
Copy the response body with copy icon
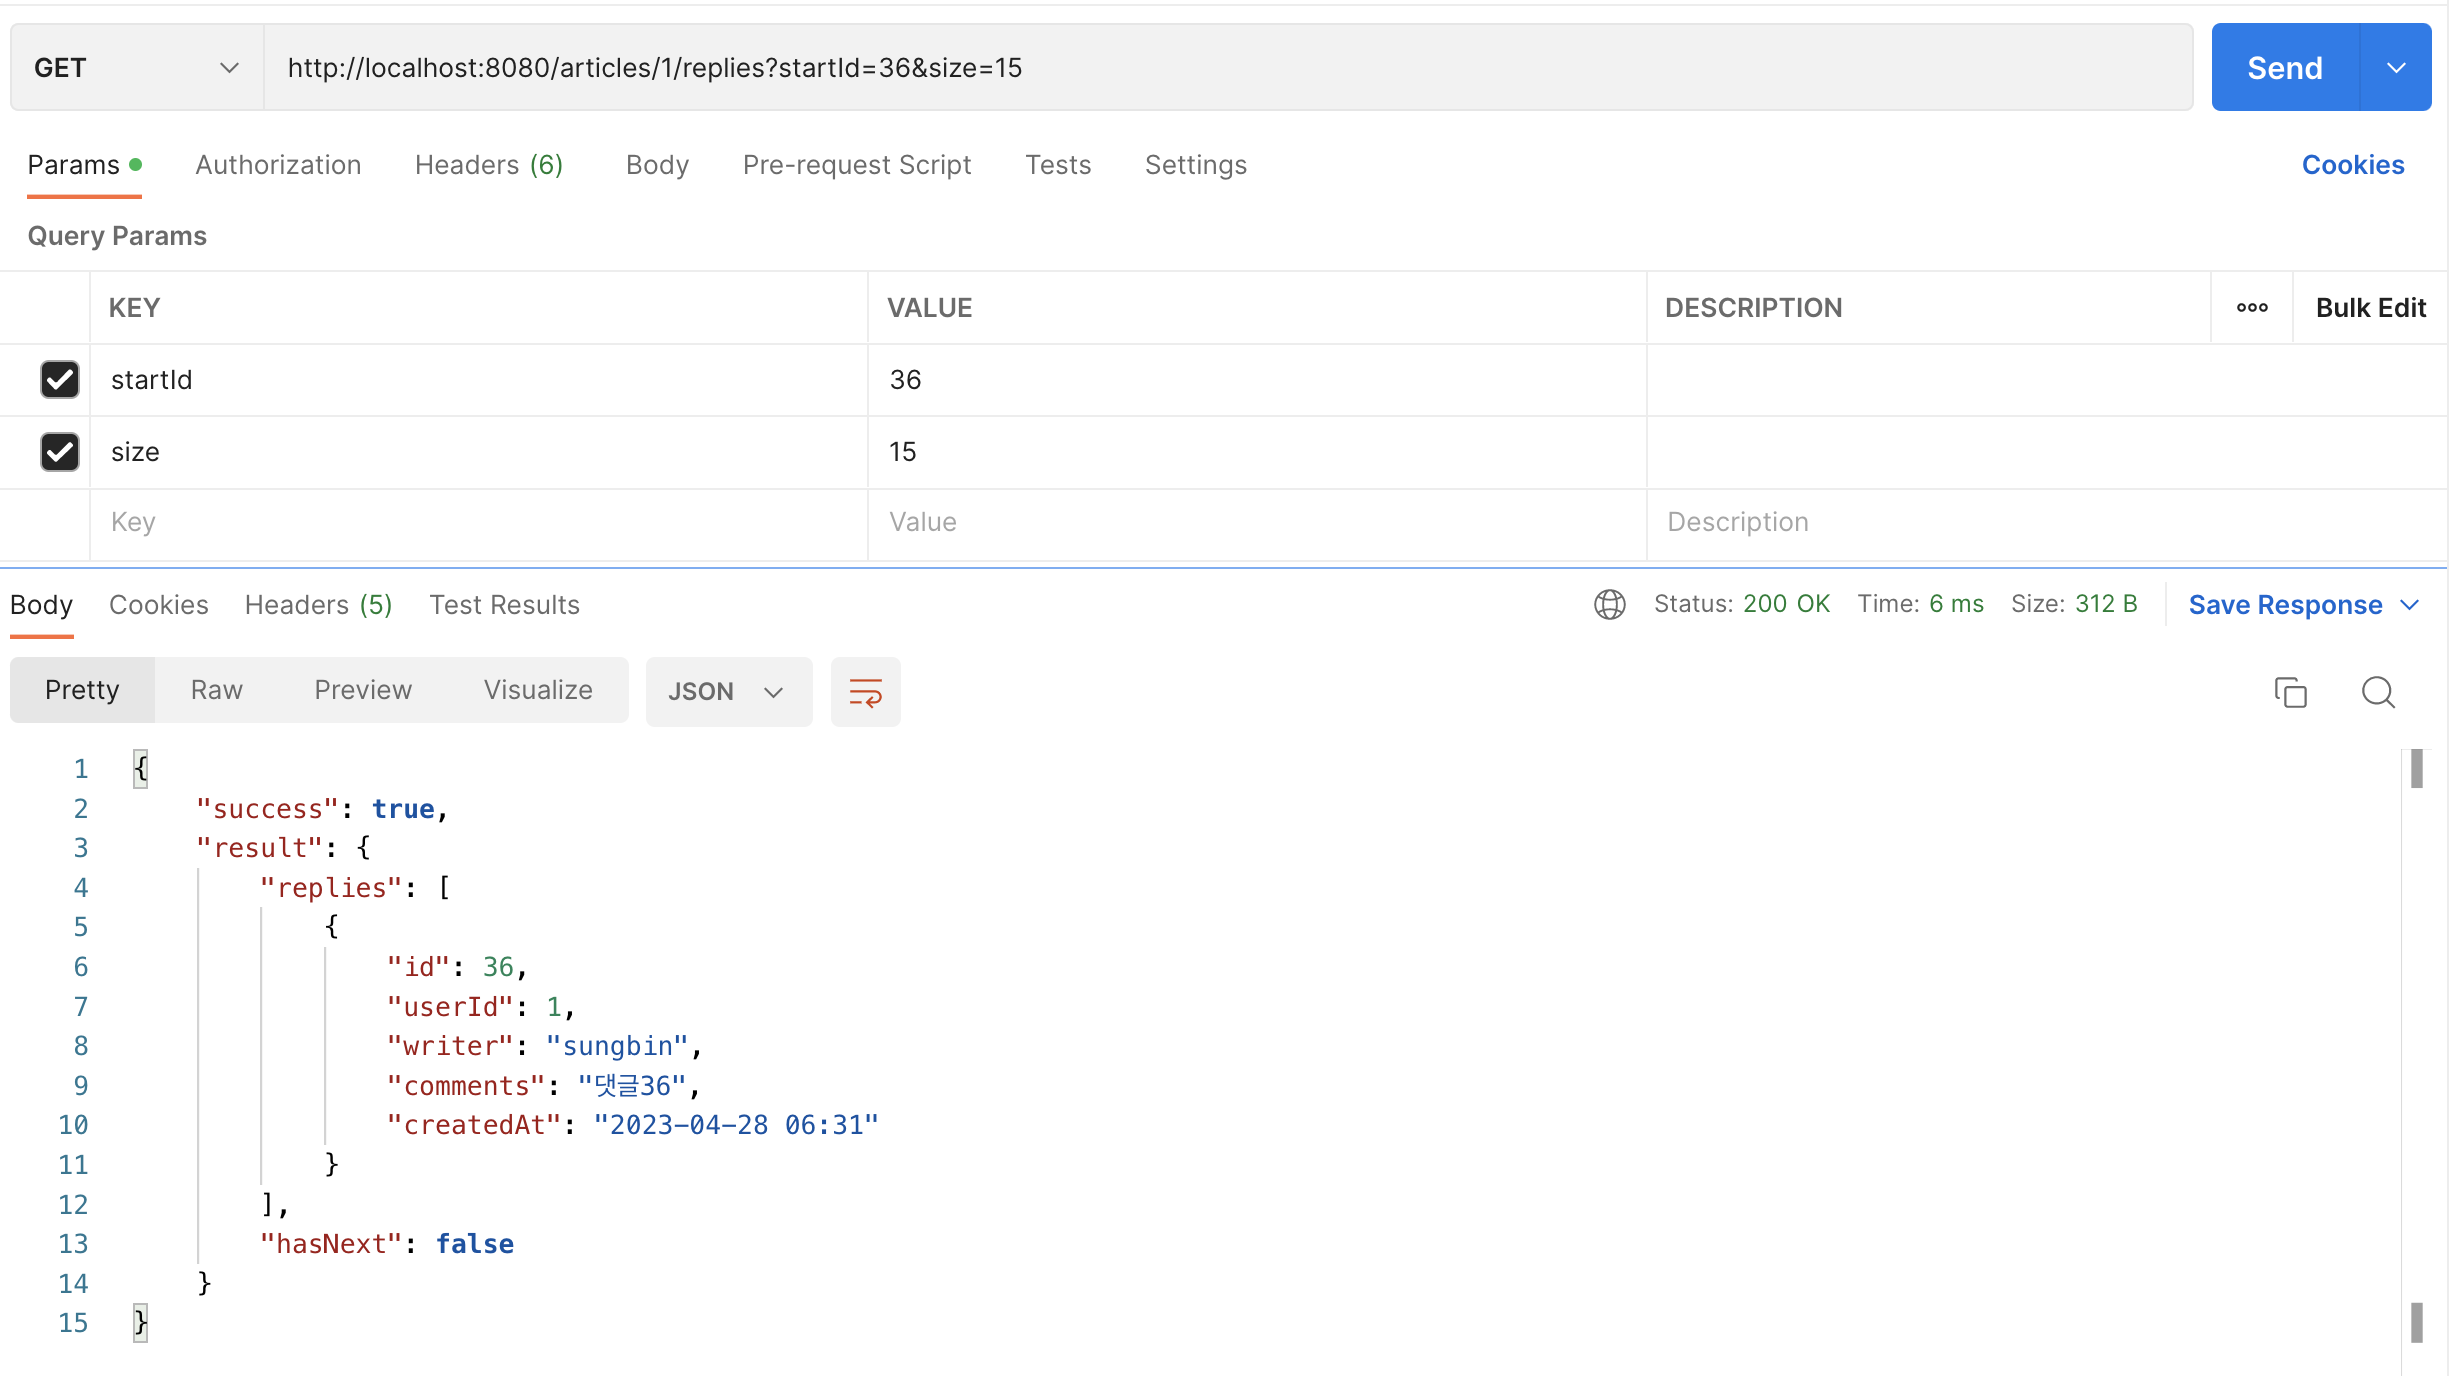[2290, 691]
